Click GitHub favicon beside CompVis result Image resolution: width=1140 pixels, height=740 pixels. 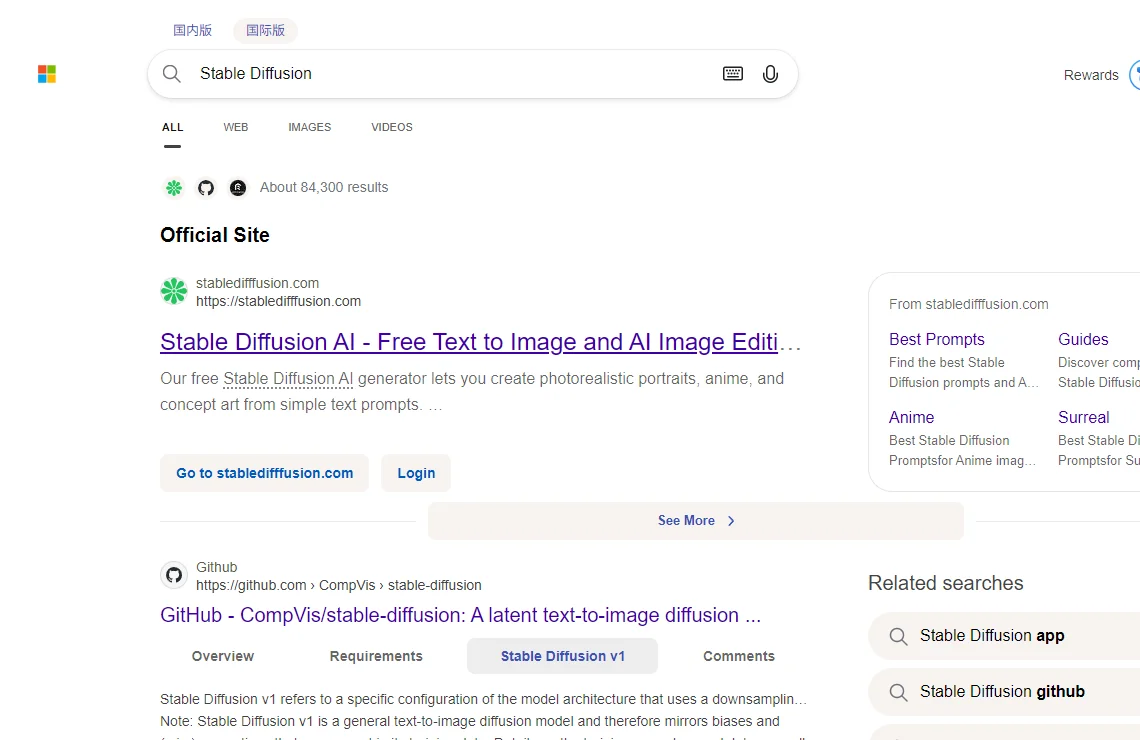point(174,576)
